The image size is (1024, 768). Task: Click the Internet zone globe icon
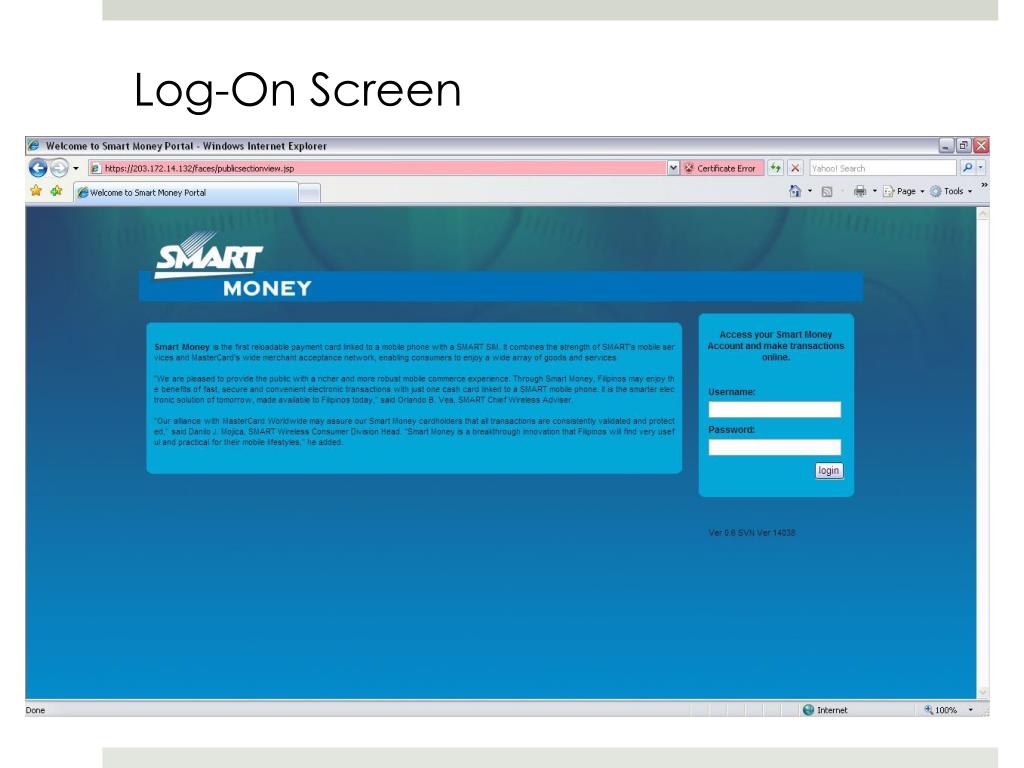click(x=808, y=710)
